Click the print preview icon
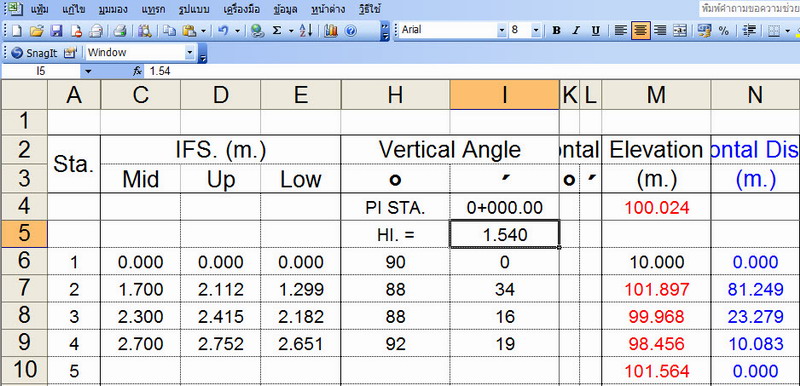800x386 pixels. (96, 31)
